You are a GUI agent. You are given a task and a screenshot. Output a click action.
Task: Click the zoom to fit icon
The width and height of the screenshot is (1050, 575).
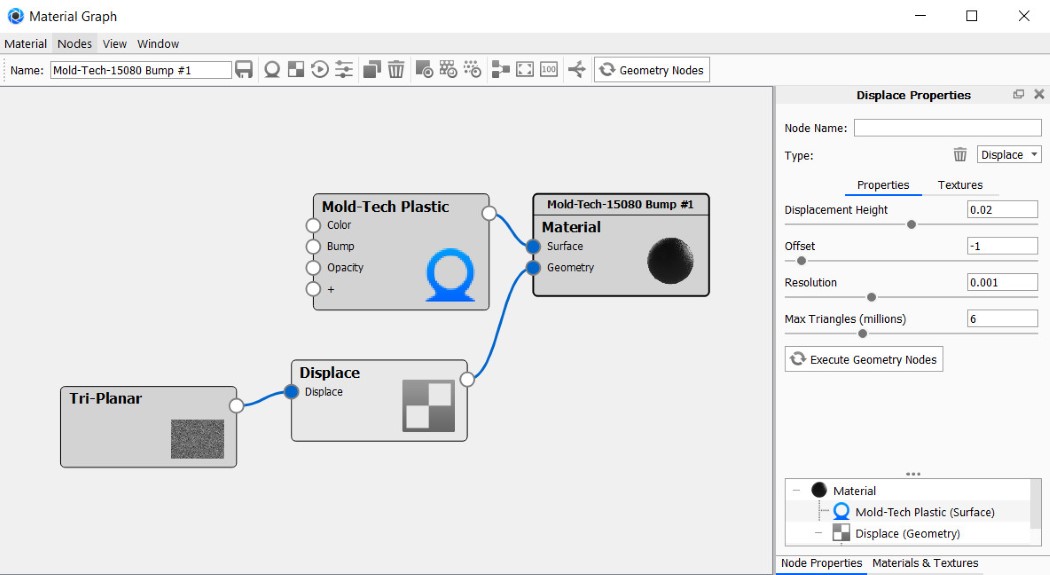(x=525, y=70)
